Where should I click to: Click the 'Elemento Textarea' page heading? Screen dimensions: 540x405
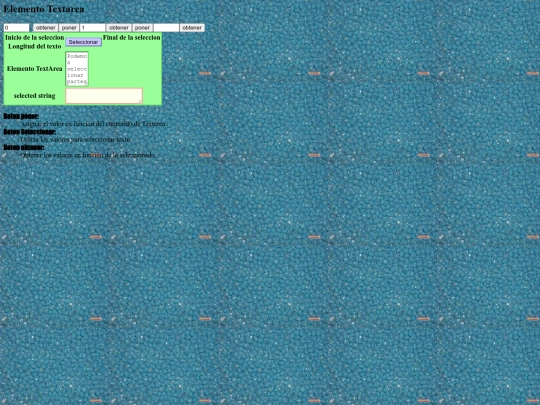click(x=44, y=9)
